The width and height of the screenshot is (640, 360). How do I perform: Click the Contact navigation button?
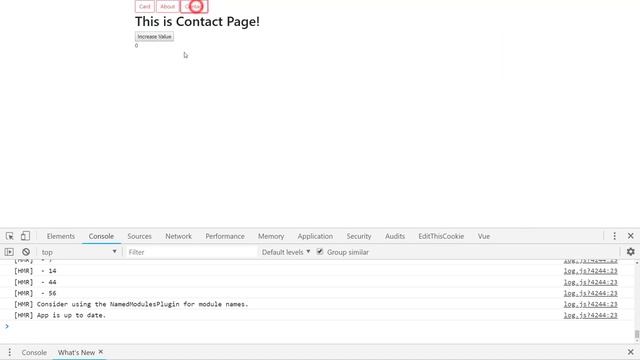click(x=194, y=7)
